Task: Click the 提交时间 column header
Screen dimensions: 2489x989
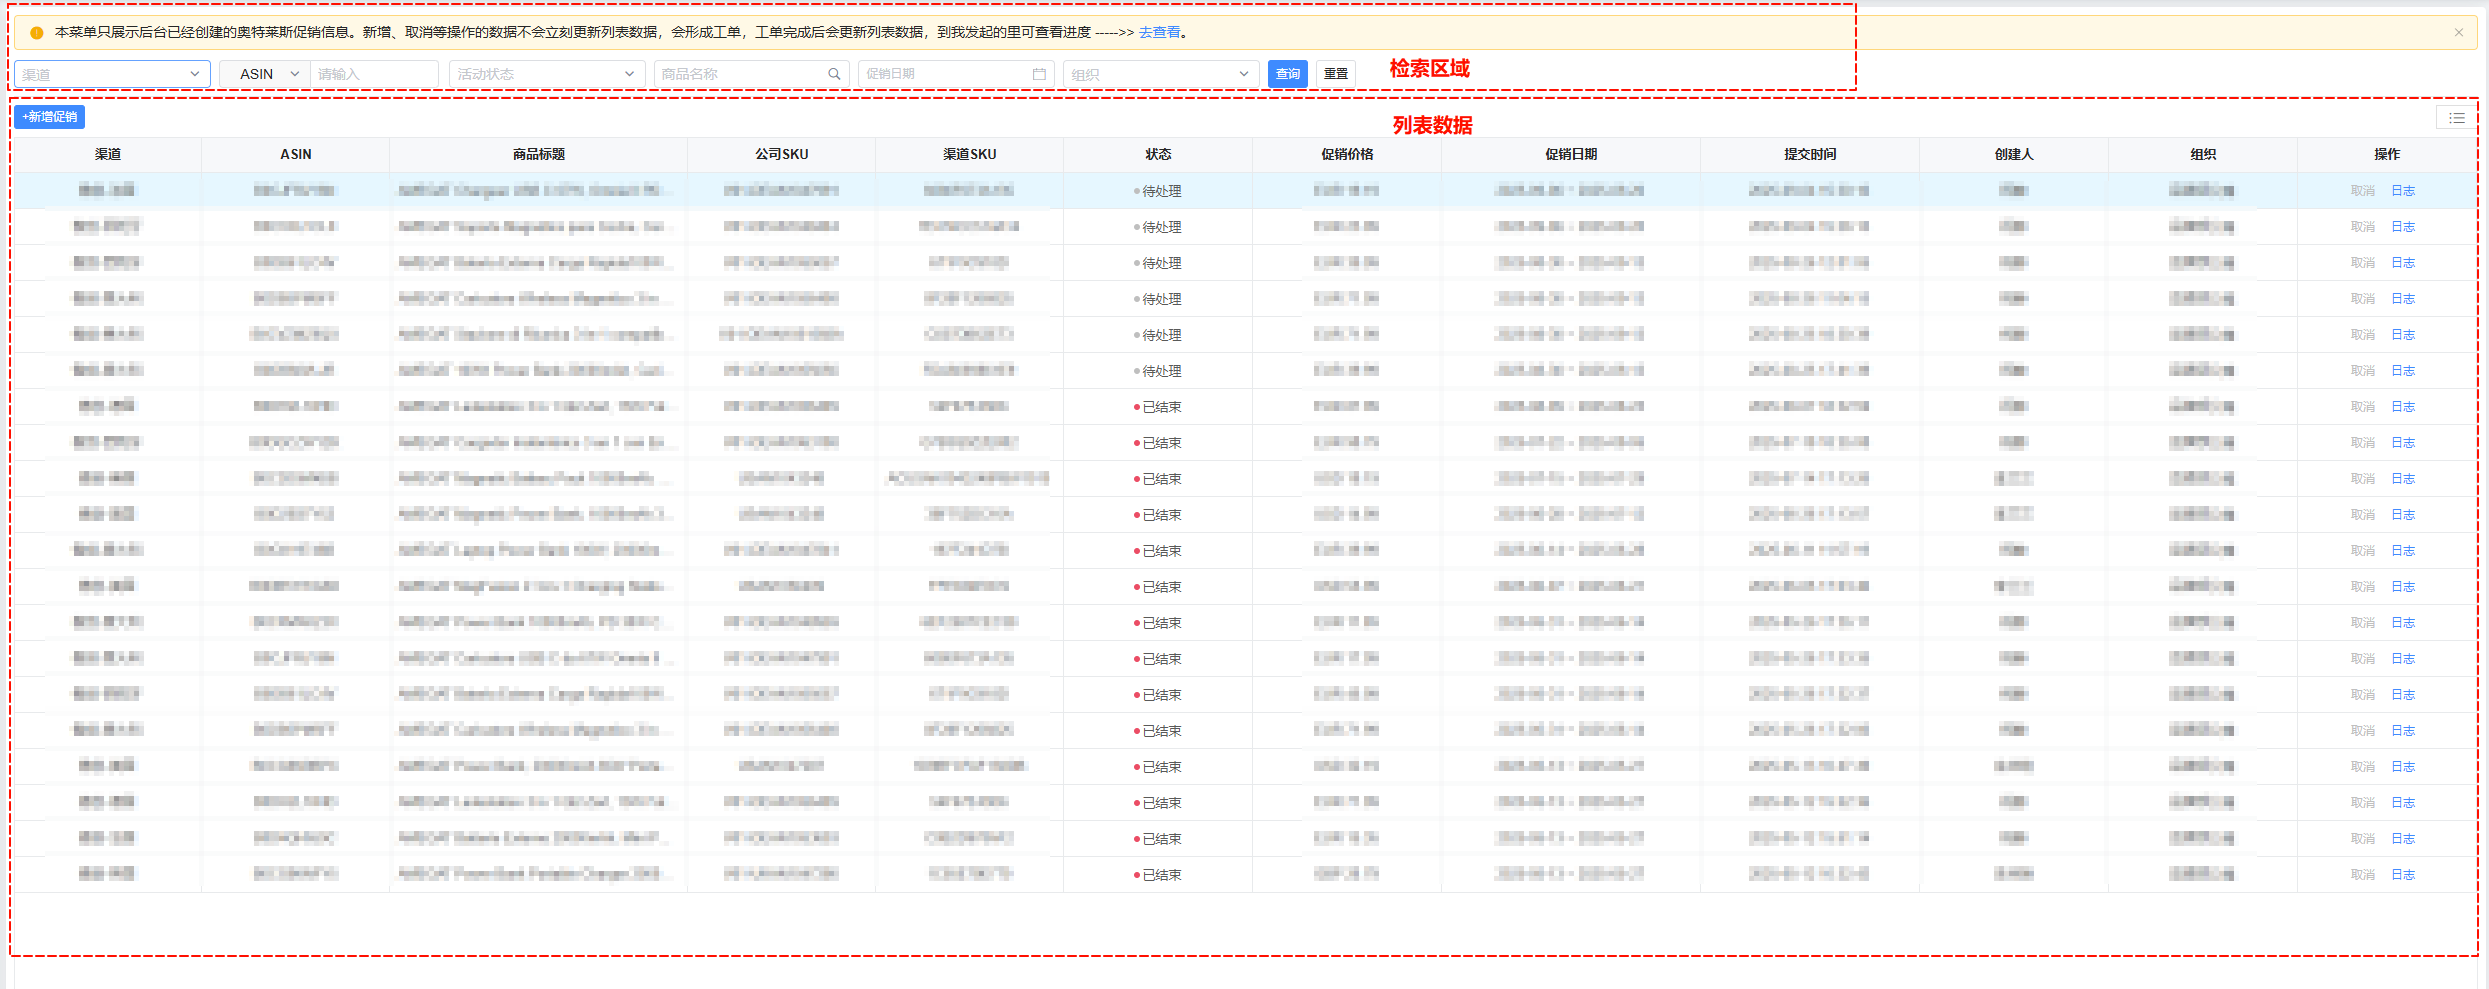Action: pyautogui.click(x=1809, y=154)
